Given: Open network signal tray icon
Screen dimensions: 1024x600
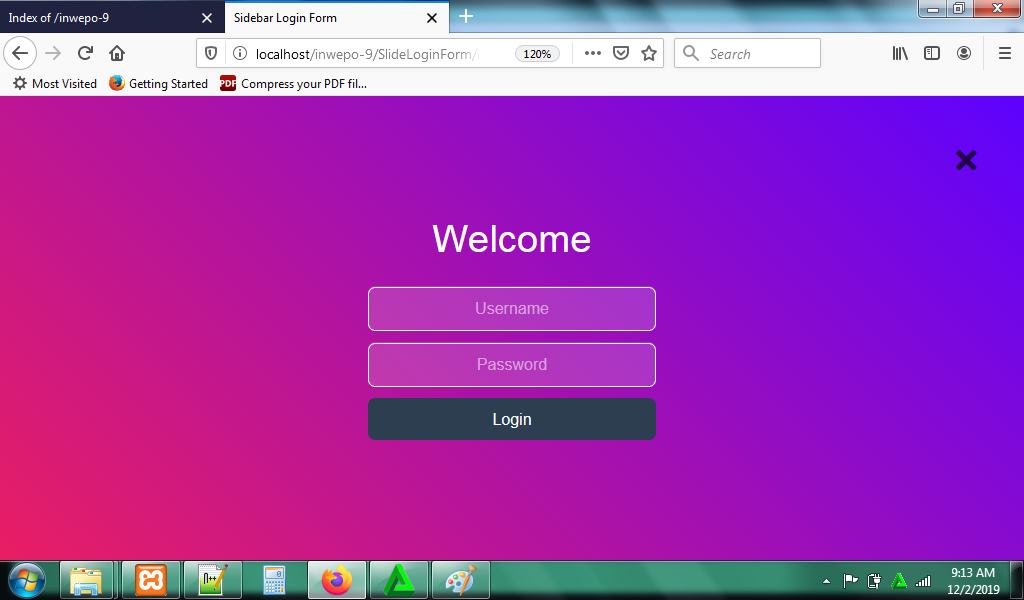Looking at the screenshot, I should 923,580.
